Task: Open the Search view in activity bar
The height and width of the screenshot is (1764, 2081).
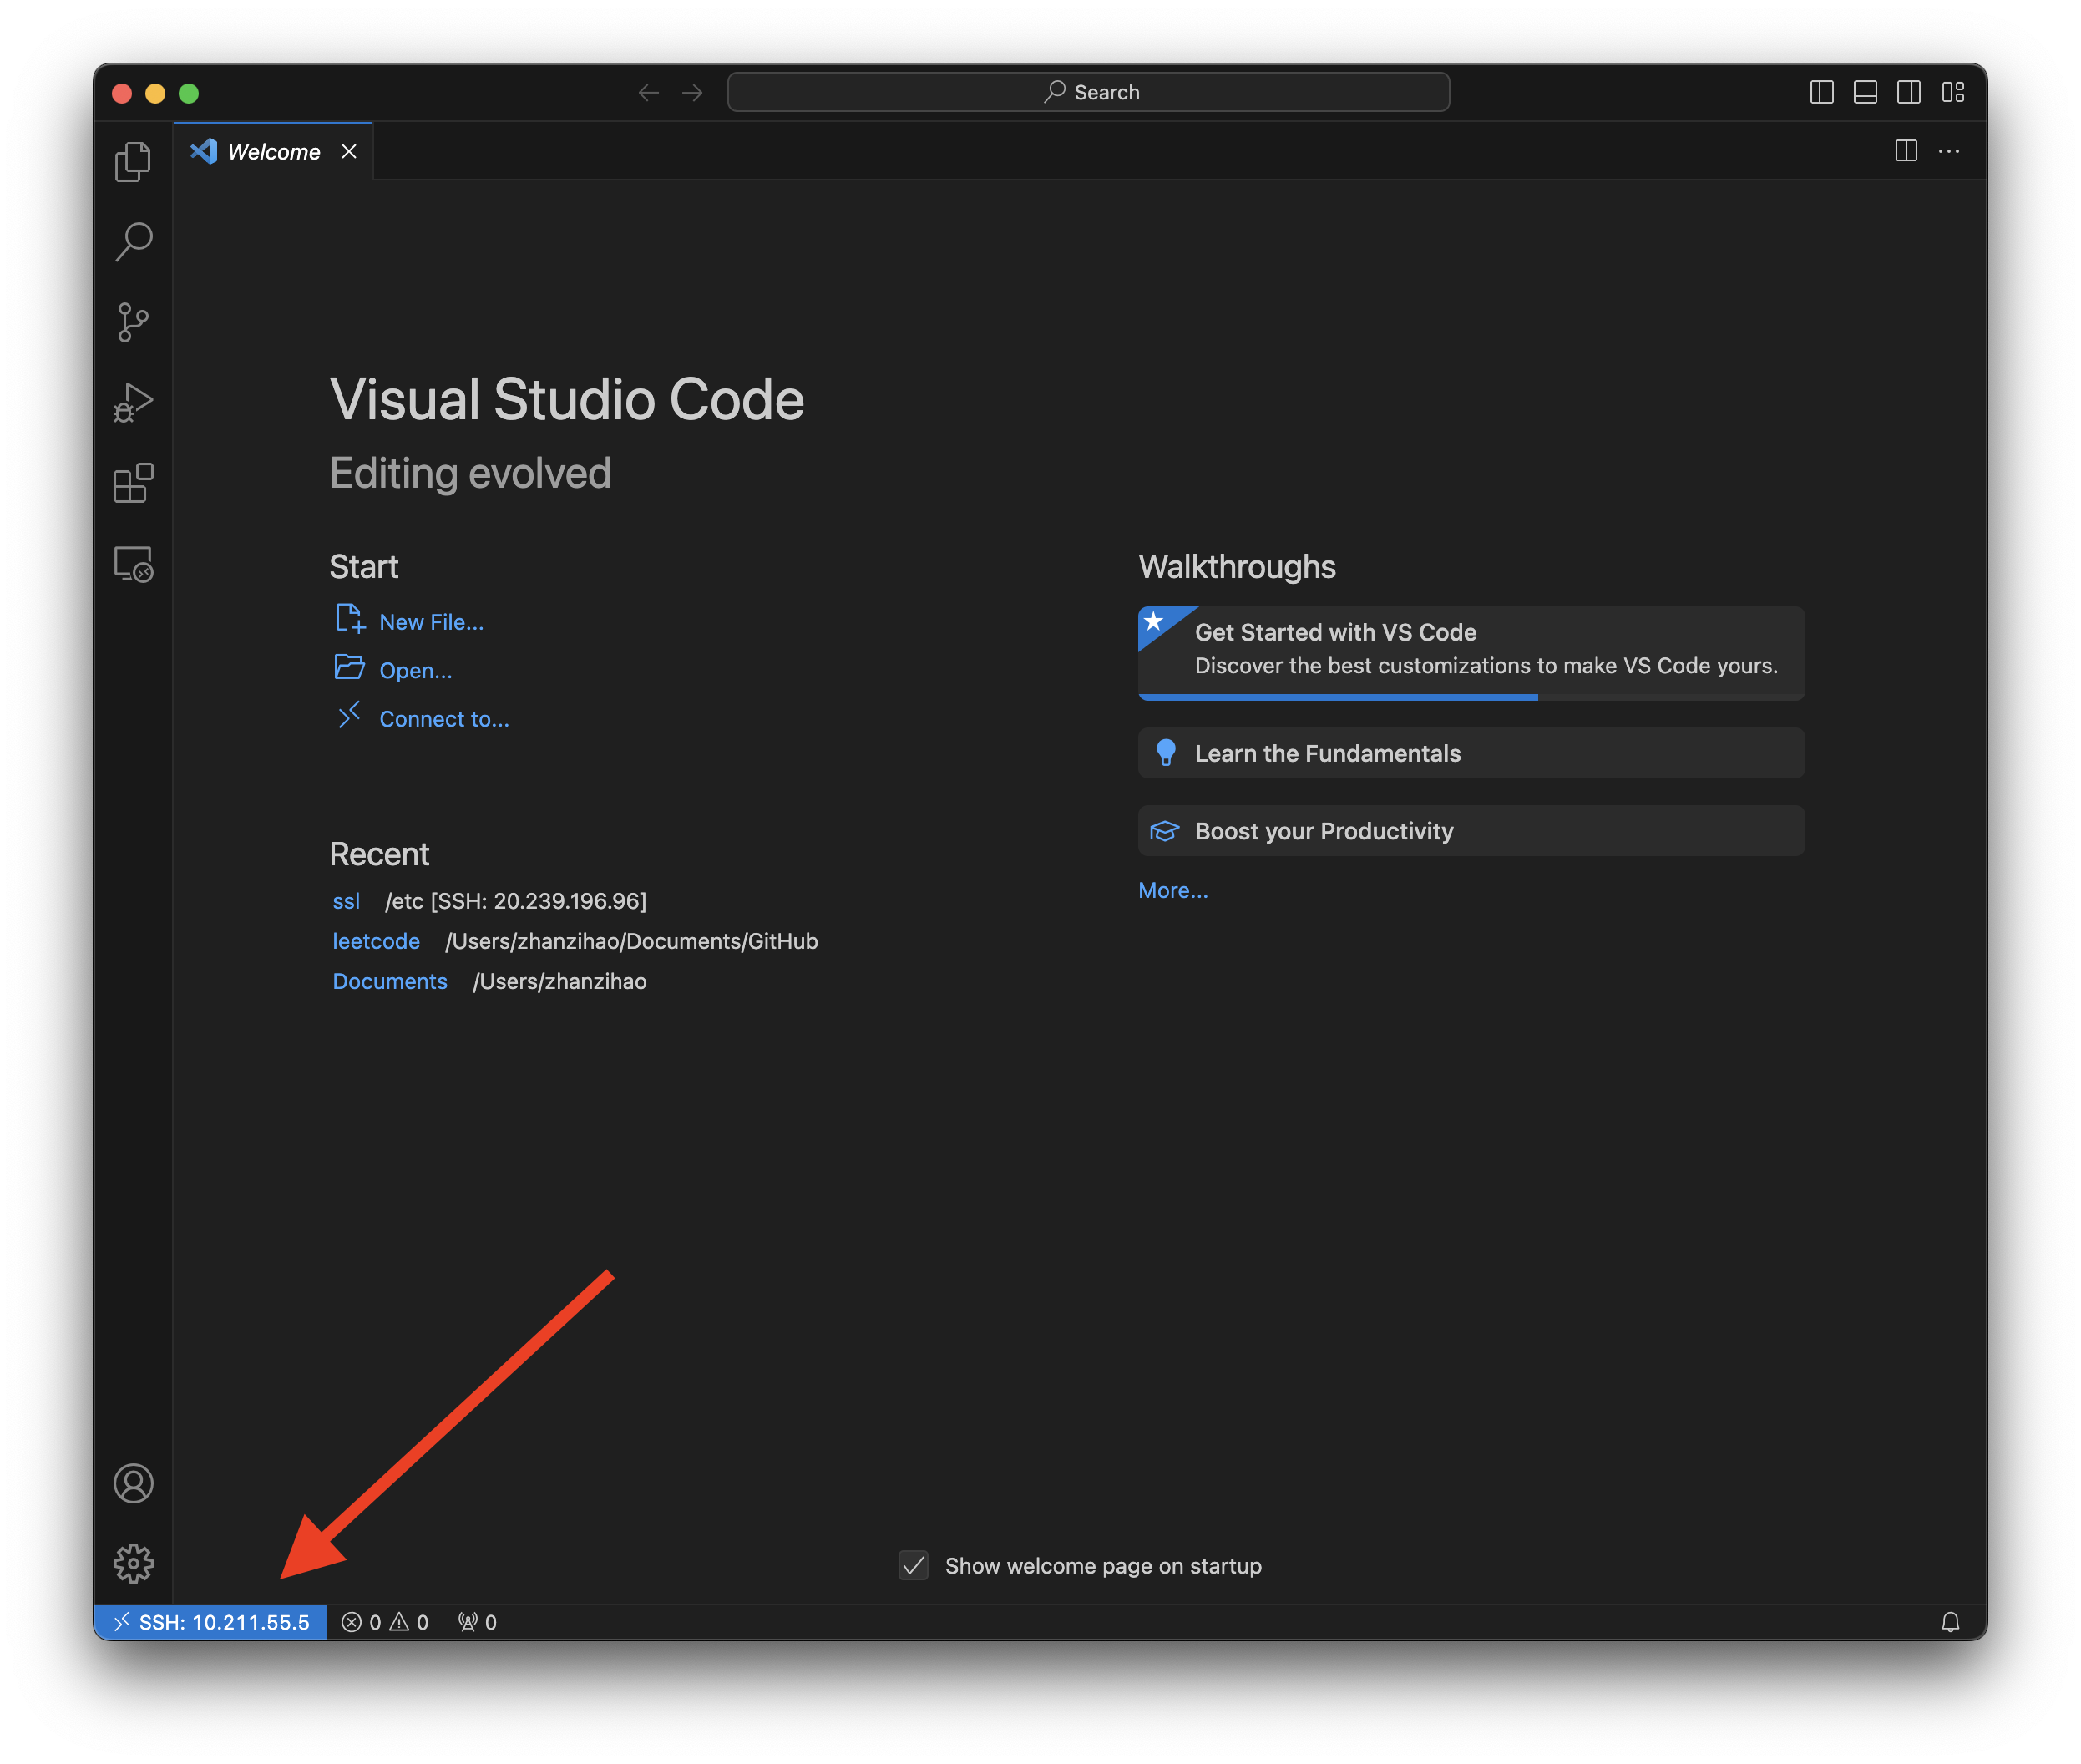Action: tap(133, 242)
